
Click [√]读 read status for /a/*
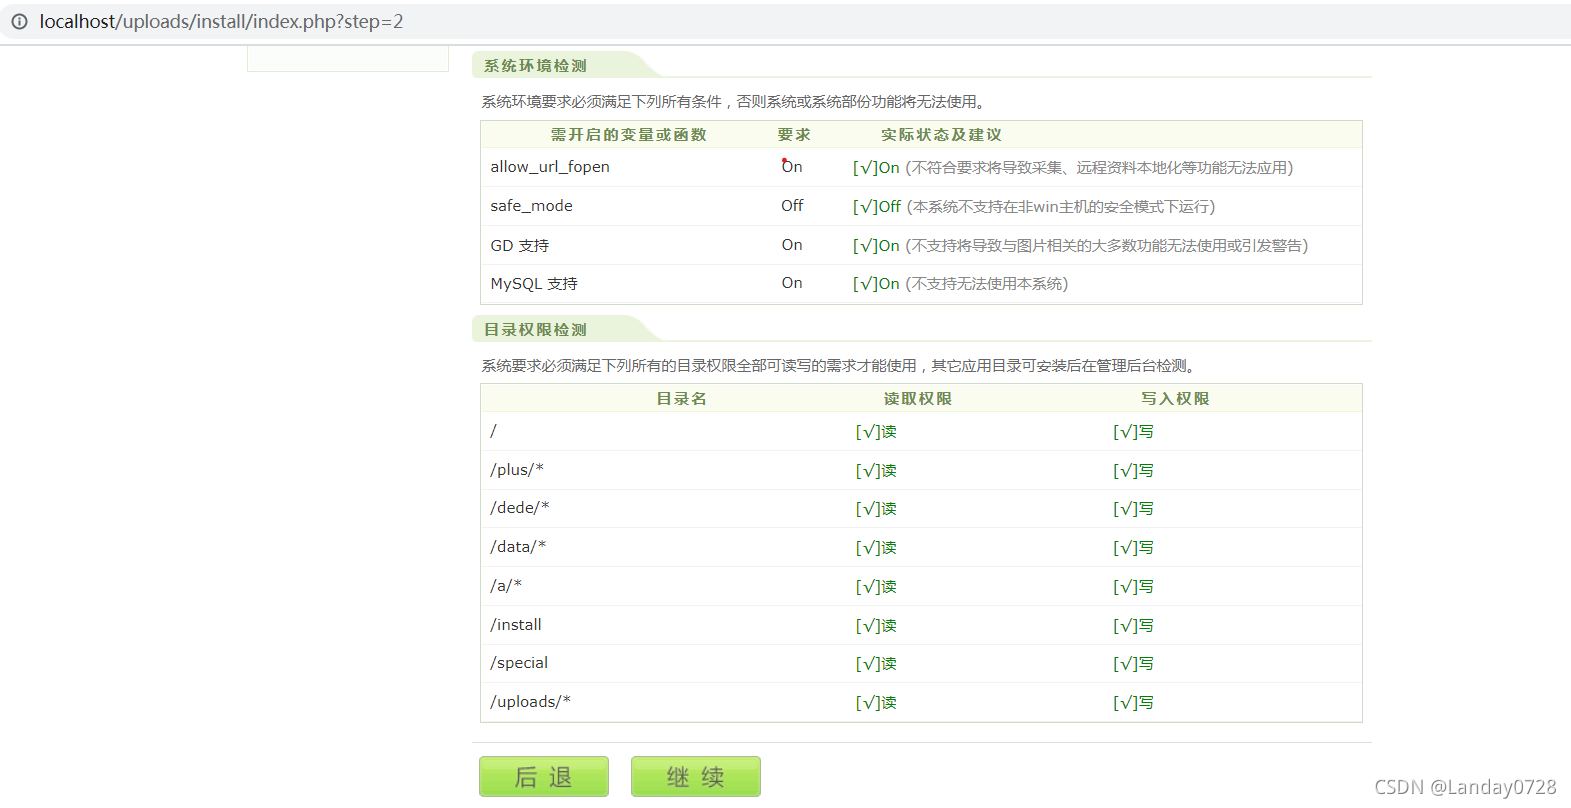(x=876, y=587)
